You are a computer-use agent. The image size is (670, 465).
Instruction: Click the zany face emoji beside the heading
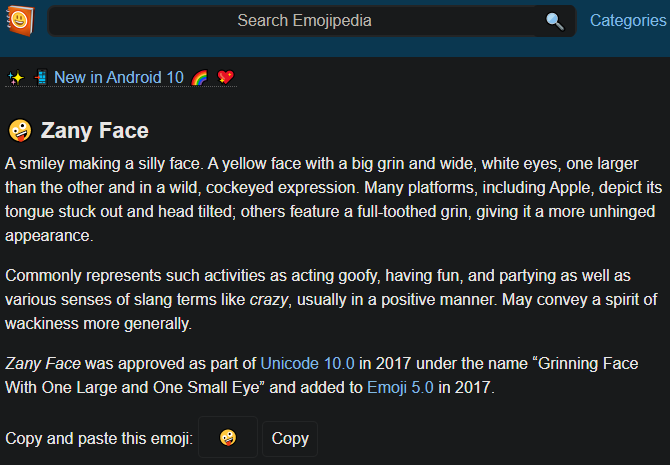(19, 131)
